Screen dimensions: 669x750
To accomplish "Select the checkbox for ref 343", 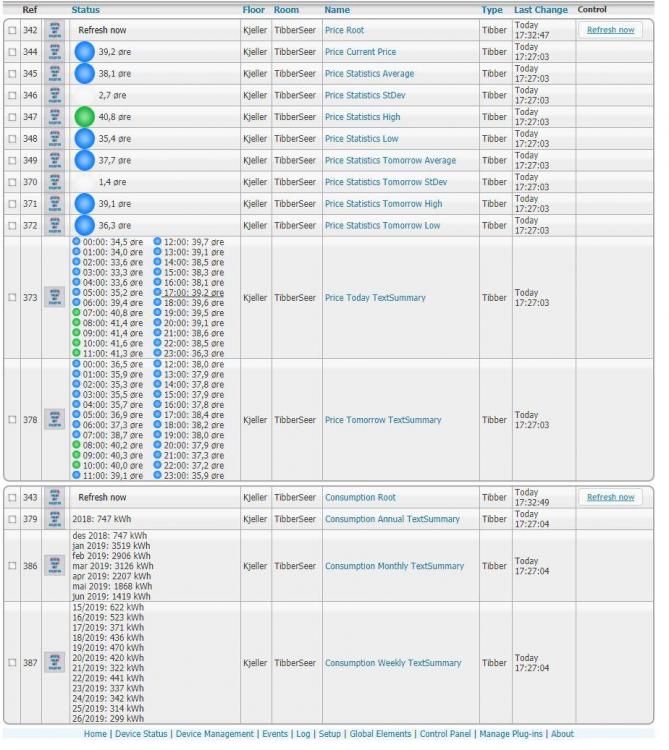I will point(12,498).
